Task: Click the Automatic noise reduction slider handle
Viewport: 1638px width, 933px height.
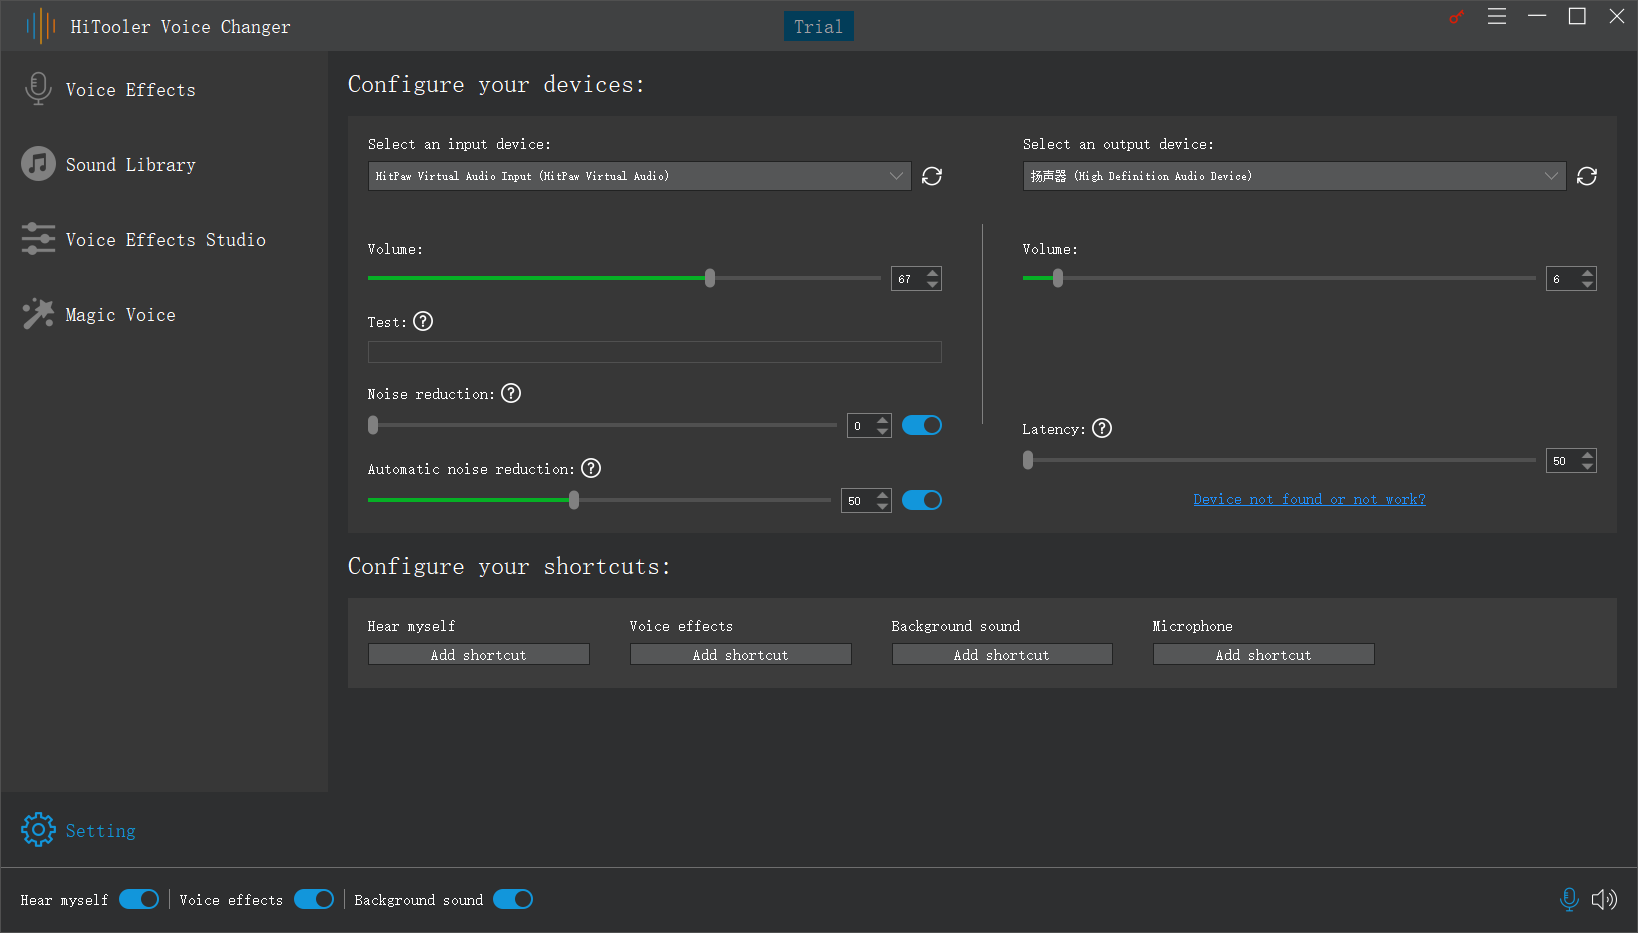Action: [x=574, y=500]
